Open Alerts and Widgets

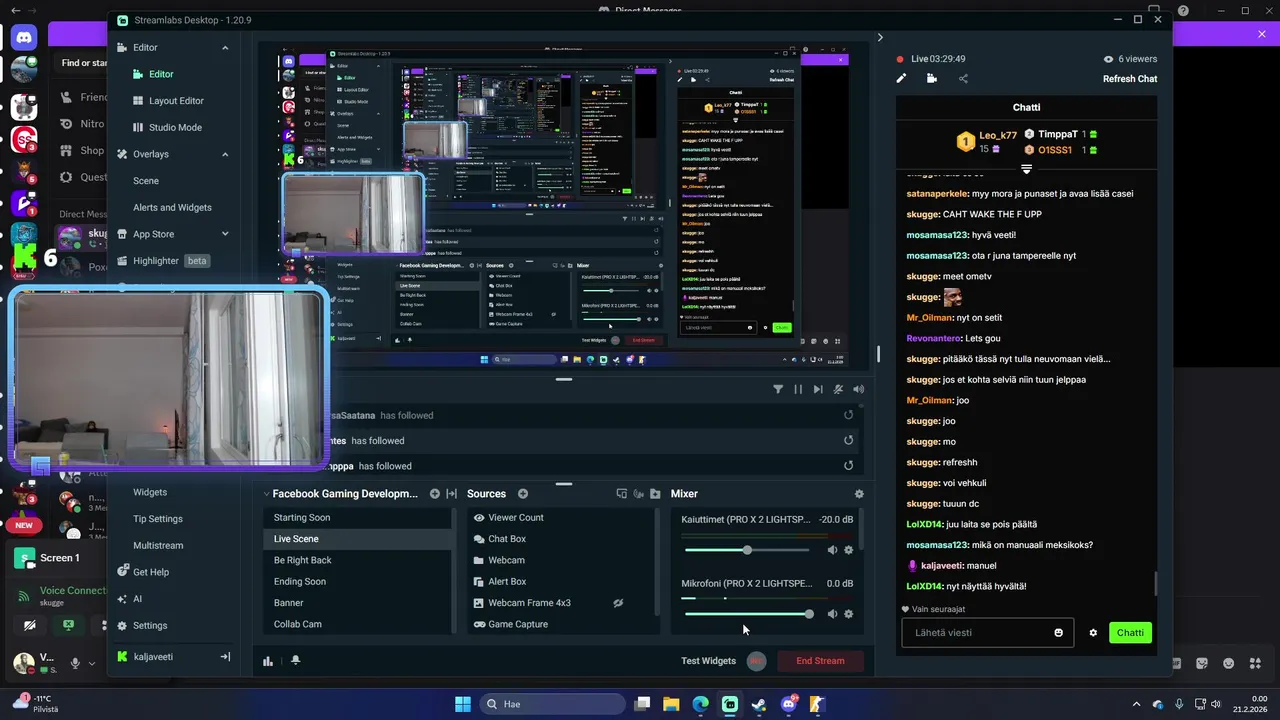(172, 207)
